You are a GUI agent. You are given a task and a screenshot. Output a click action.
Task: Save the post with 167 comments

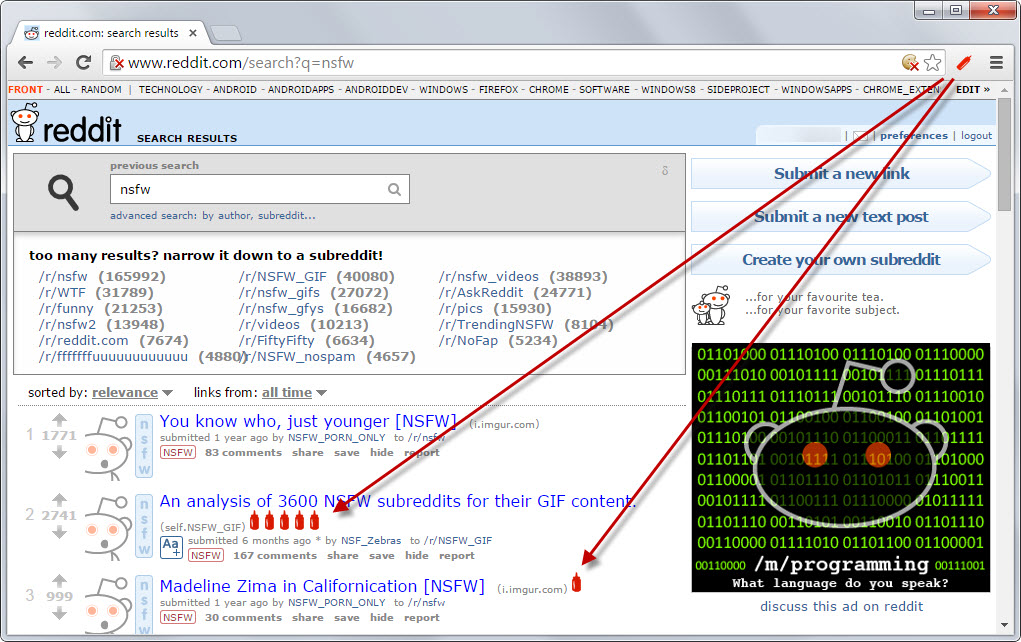click(382, 555)
